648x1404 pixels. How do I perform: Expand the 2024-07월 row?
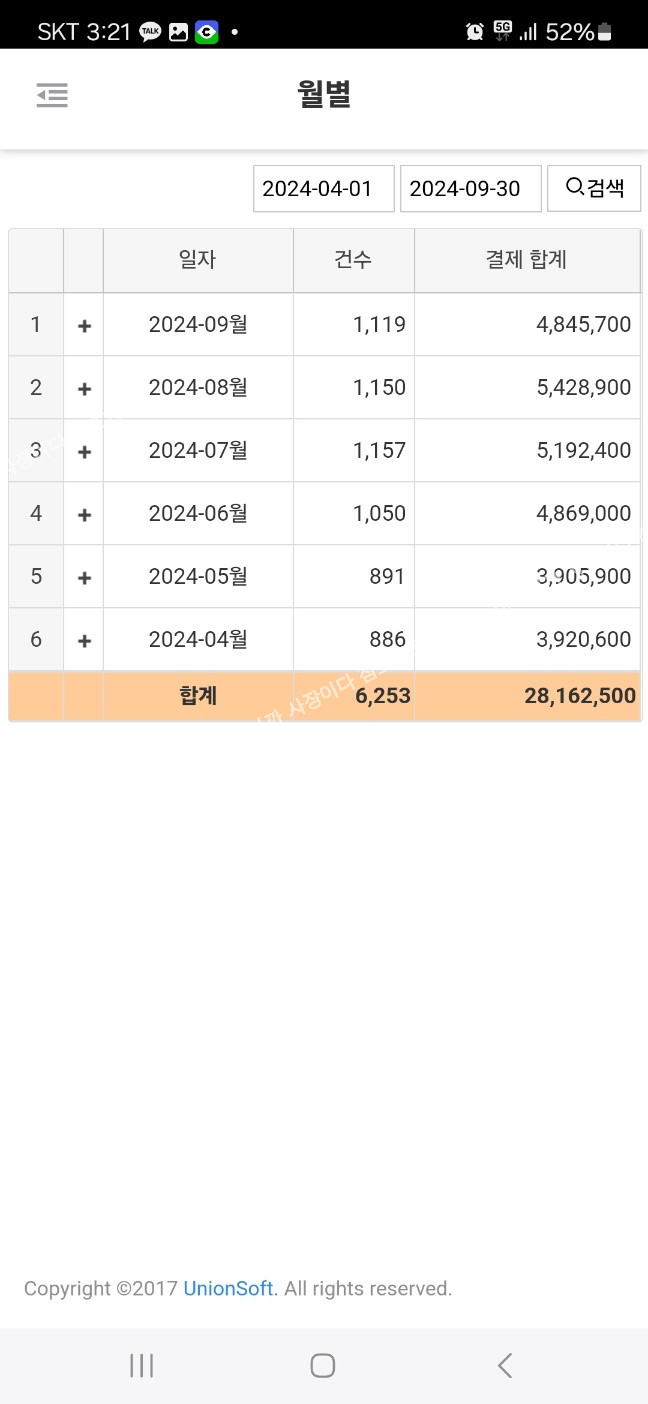(x=84, y=451)
